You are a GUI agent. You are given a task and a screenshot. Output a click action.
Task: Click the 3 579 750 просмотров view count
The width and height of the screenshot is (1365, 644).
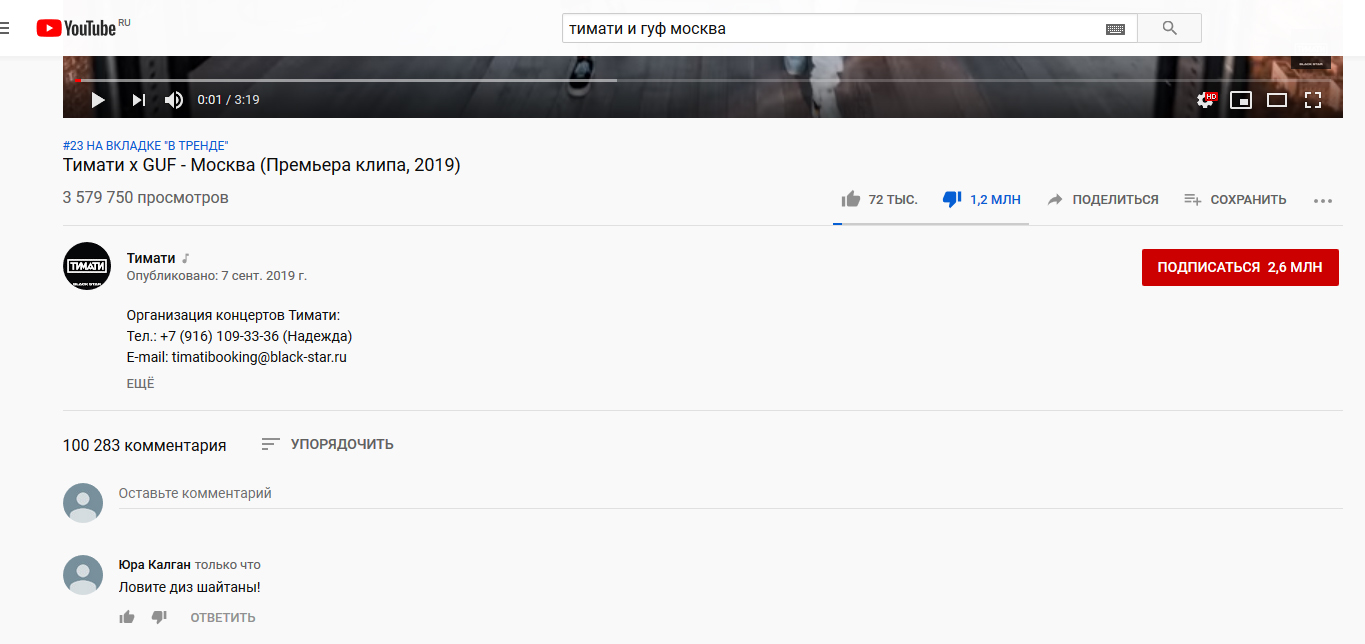click(x=146, y=198)
